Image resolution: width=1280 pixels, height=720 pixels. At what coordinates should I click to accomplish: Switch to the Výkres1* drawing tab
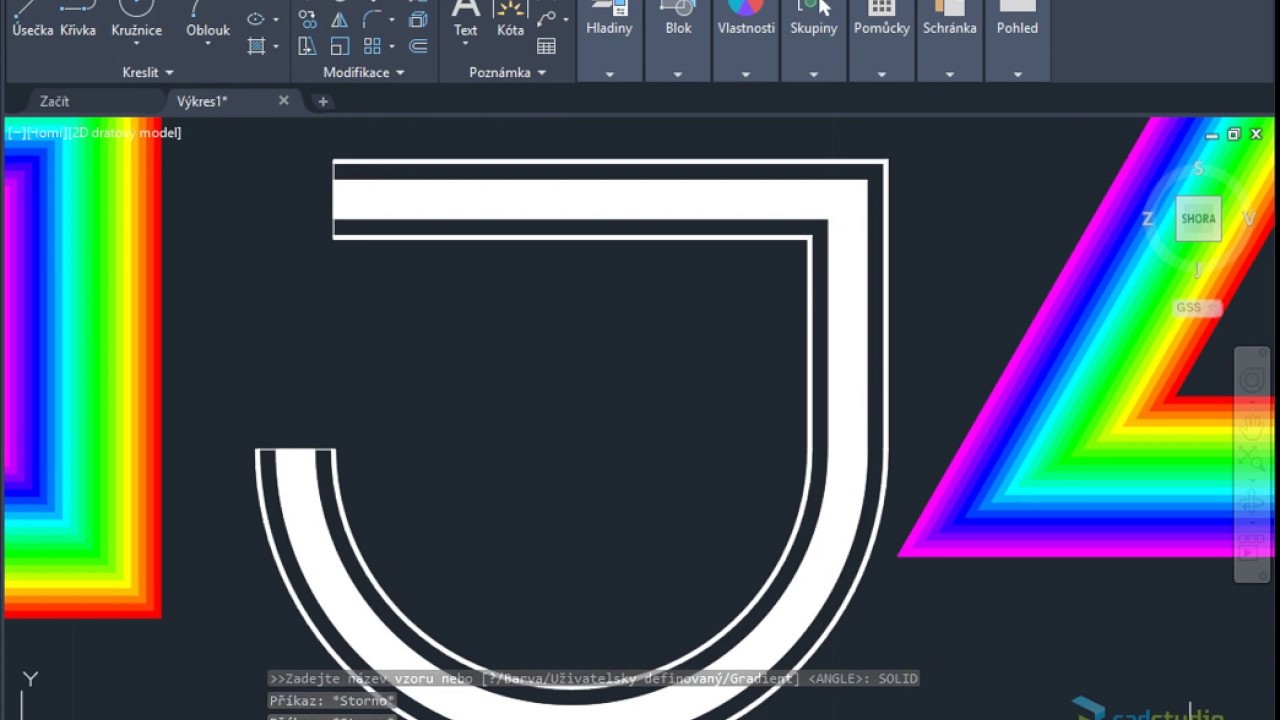202,101
